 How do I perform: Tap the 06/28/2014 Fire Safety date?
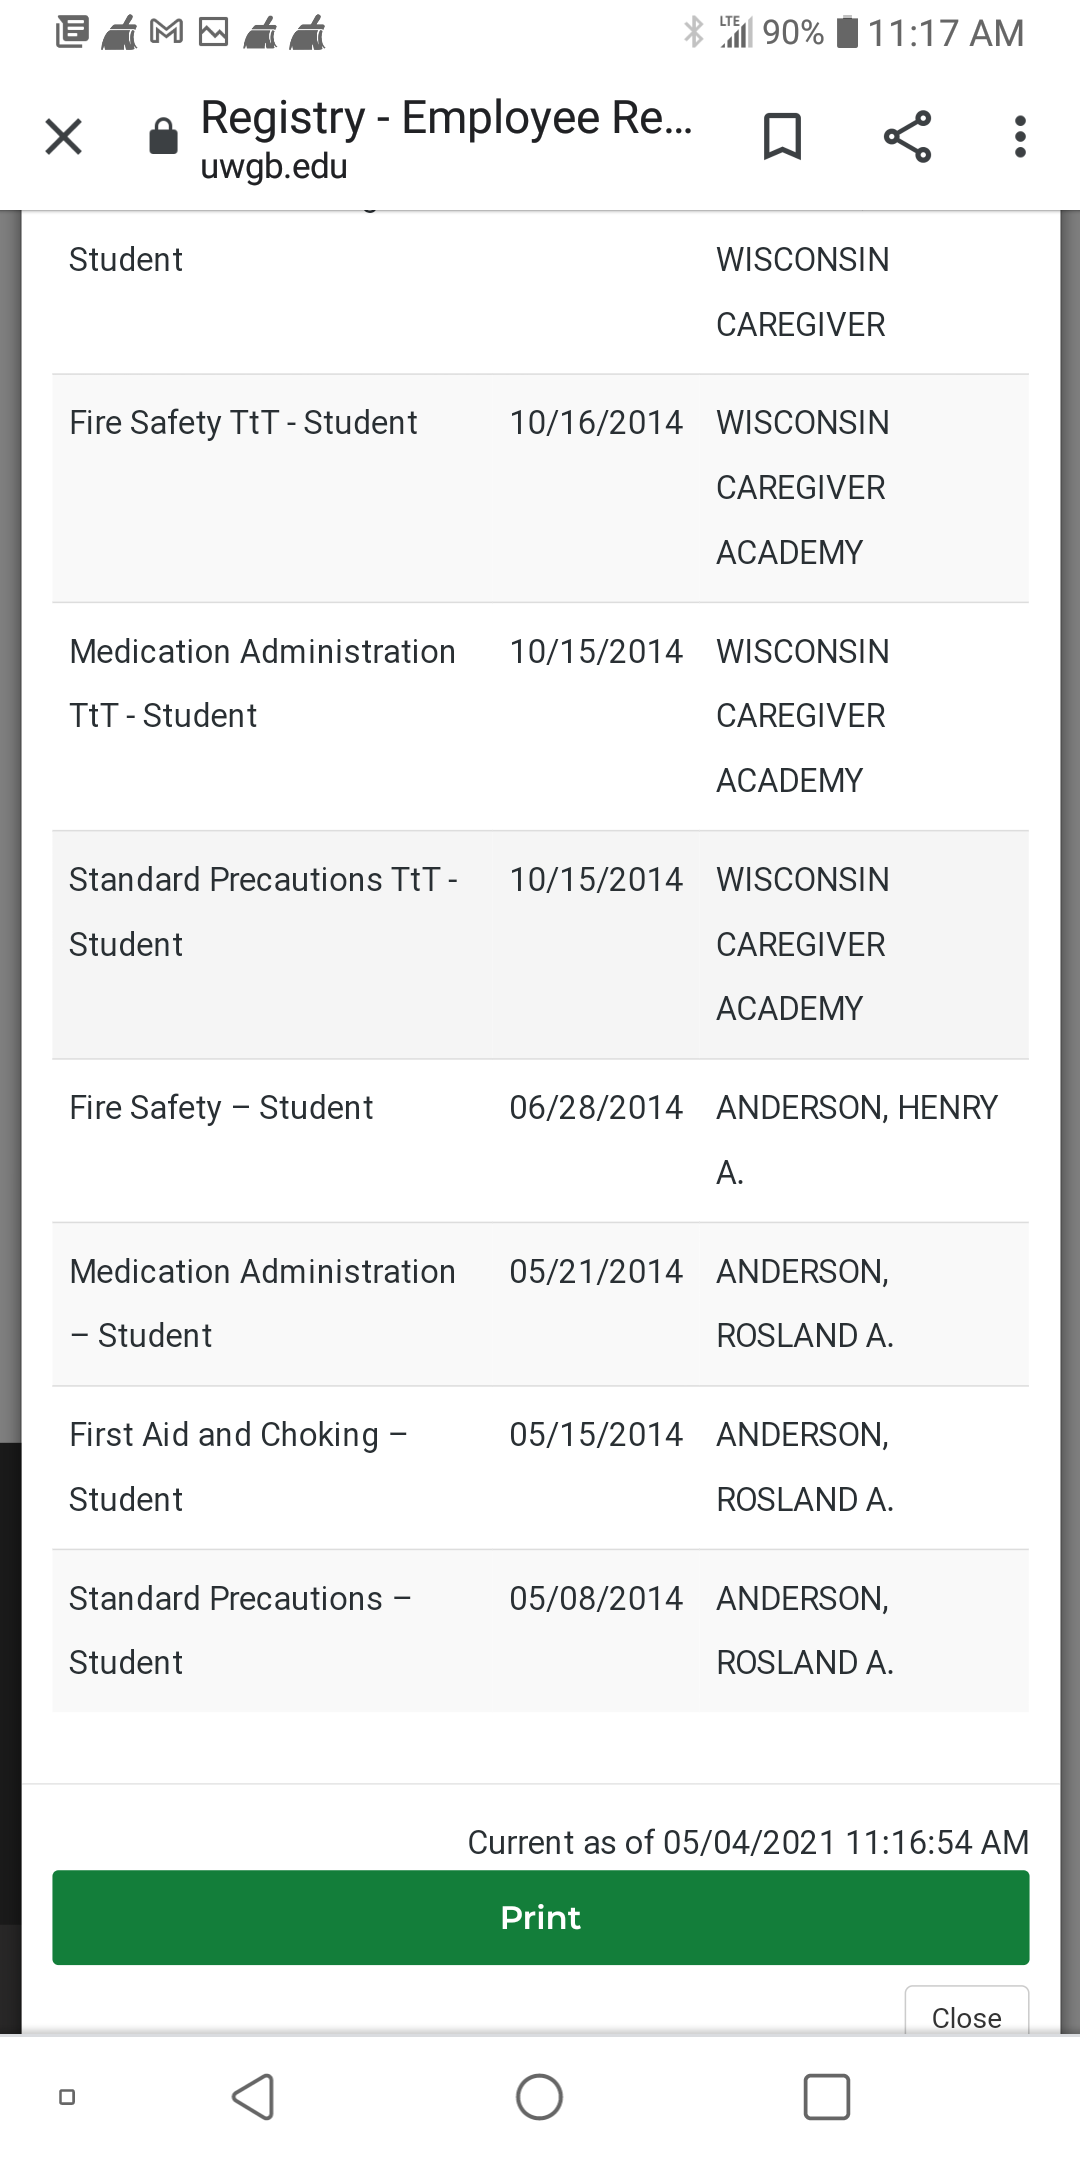pos(596,1108)
